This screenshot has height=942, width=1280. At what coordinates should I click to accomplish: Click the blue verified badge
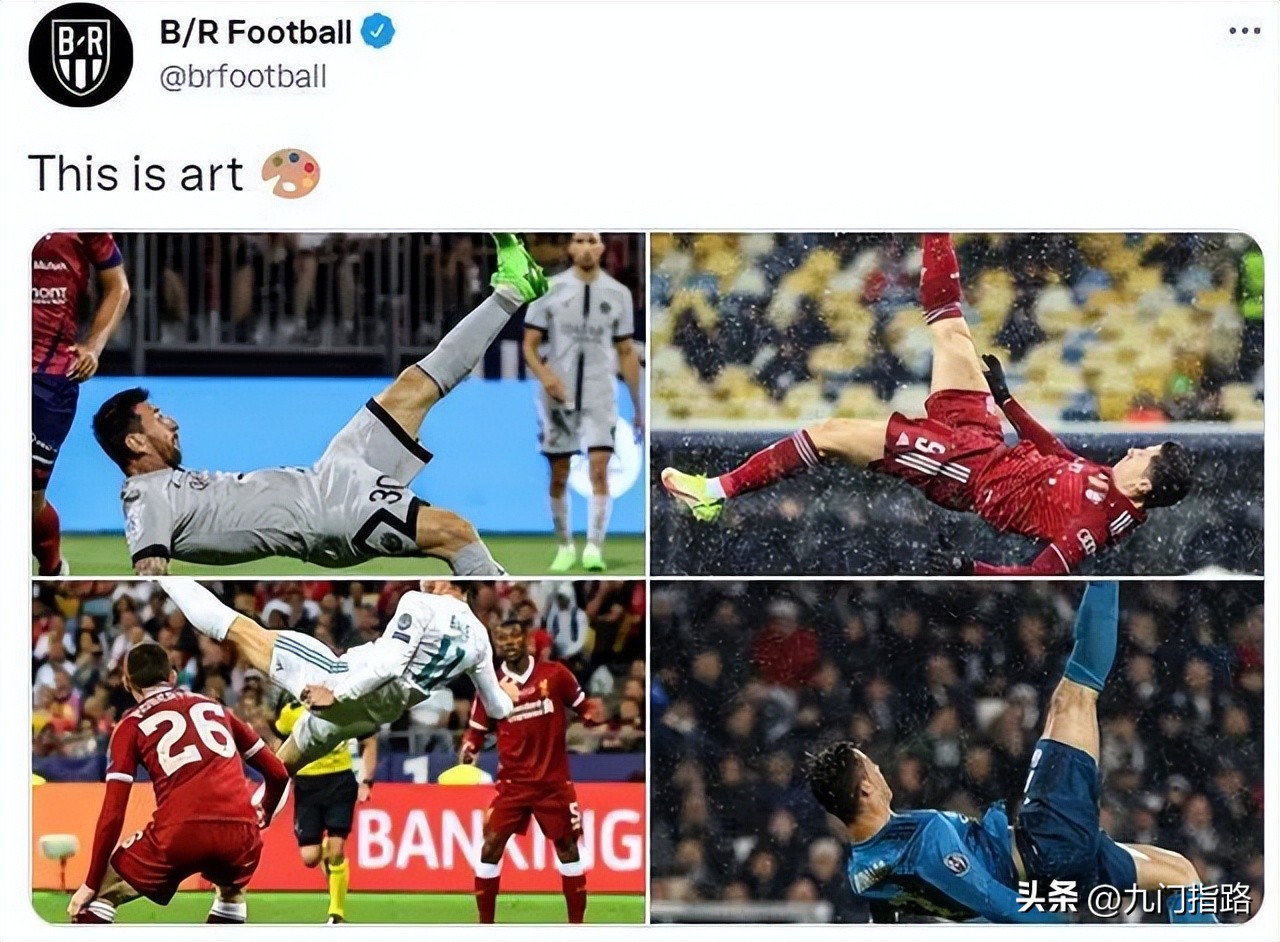click(x=377, y=32)
